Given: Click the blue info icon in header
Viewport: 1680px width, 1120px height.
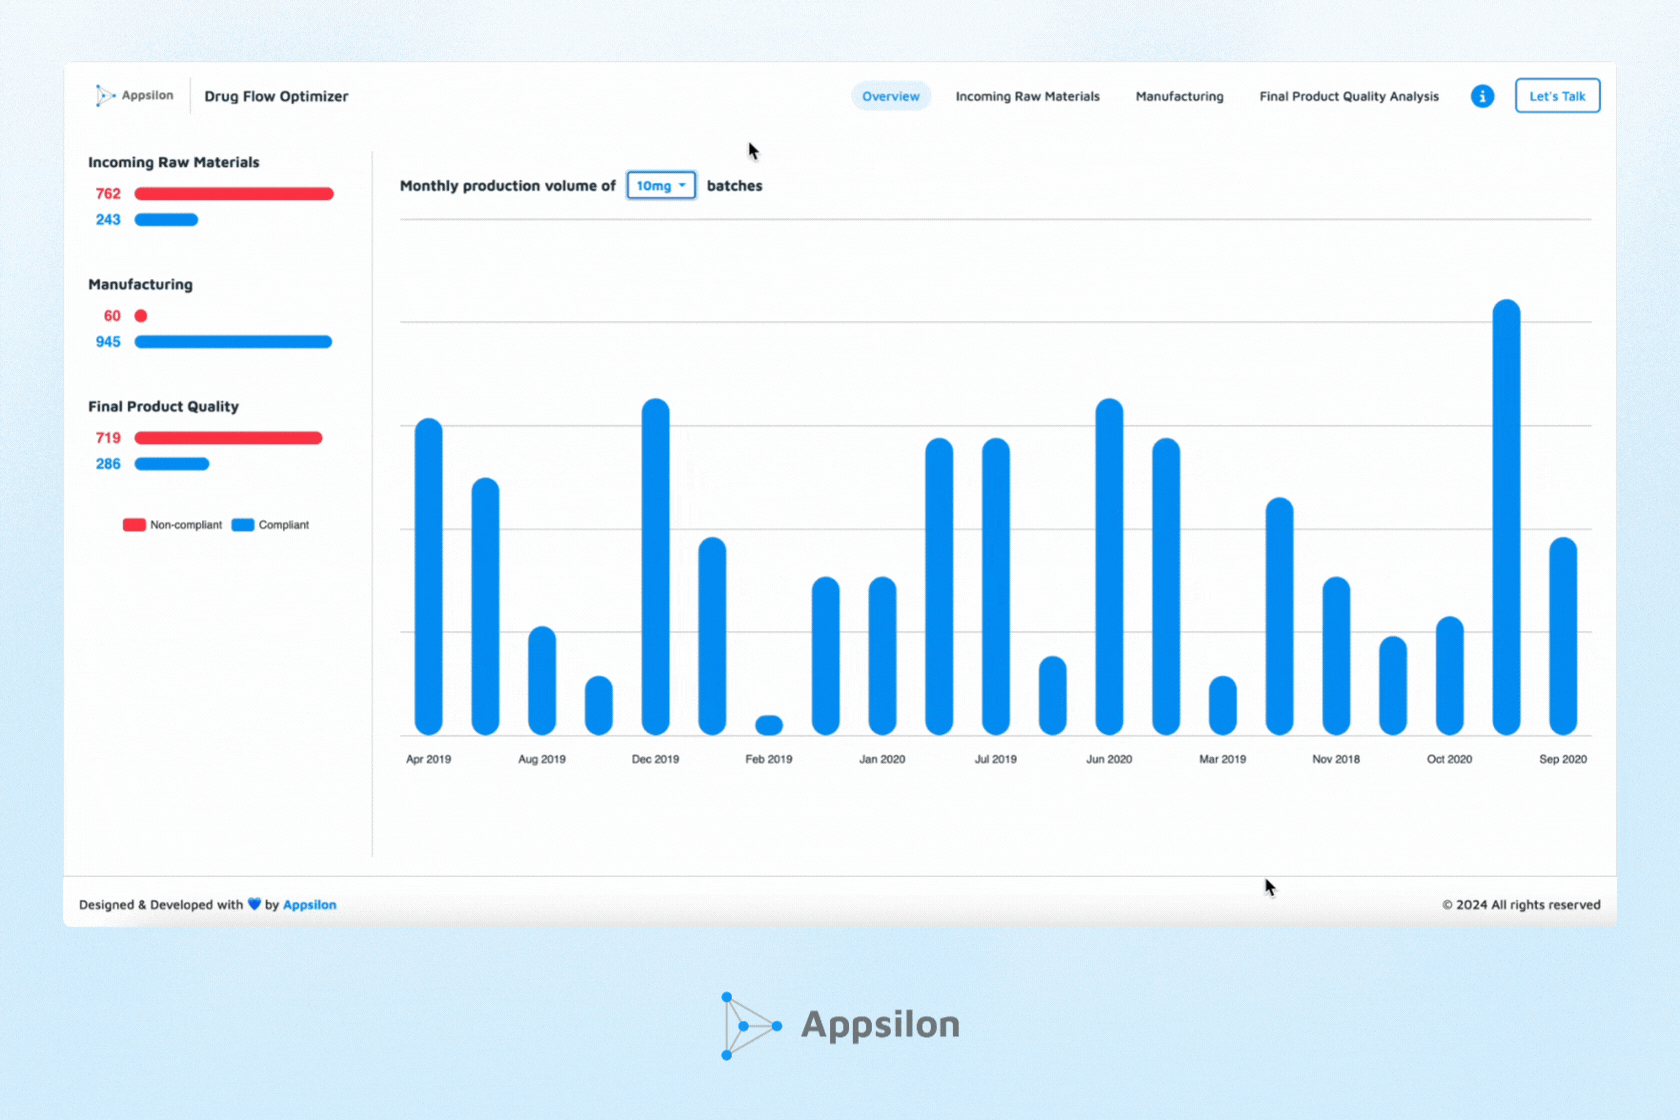Looking at the screenshot, I should [1482, 96].
